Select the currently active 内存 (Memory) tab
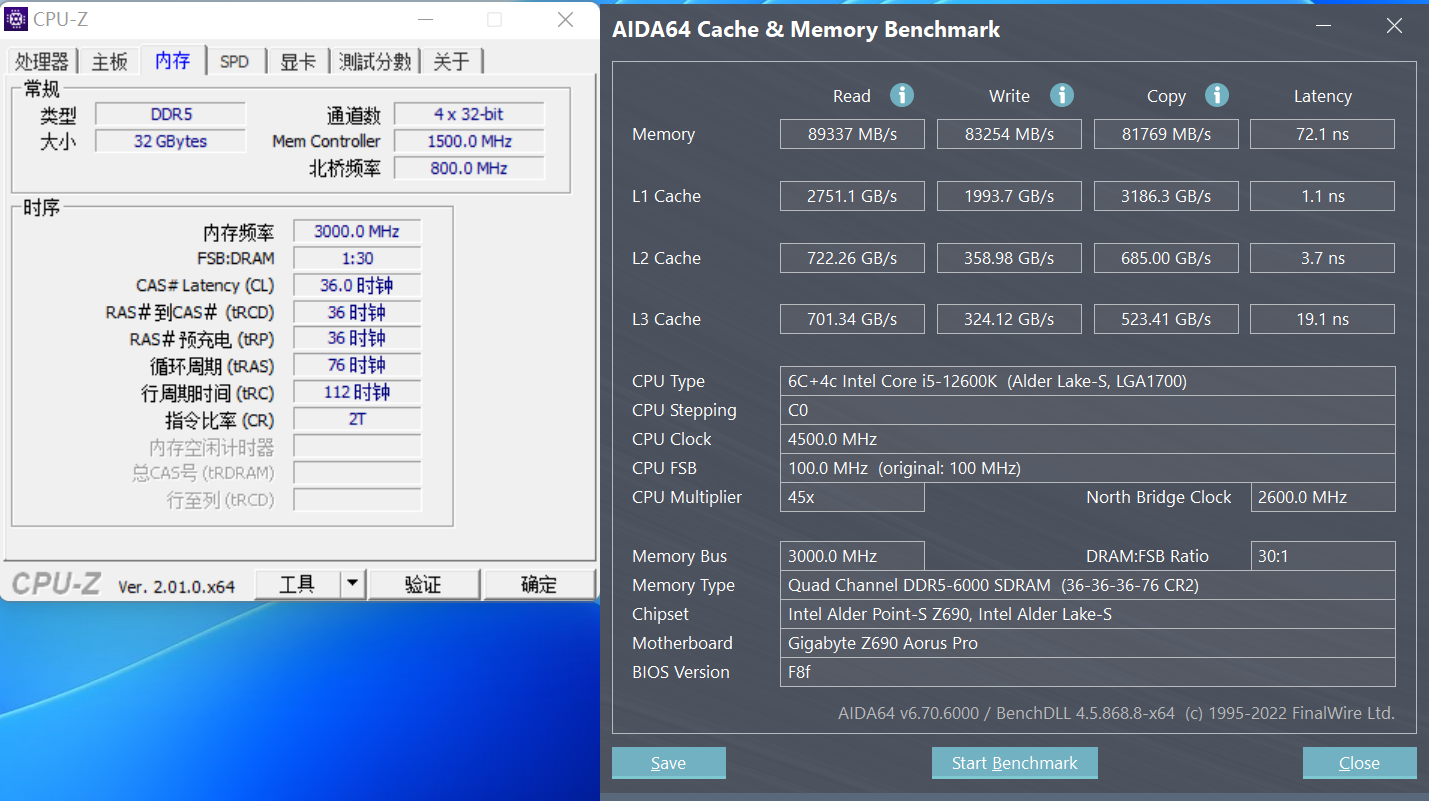 tap(172, 60)
